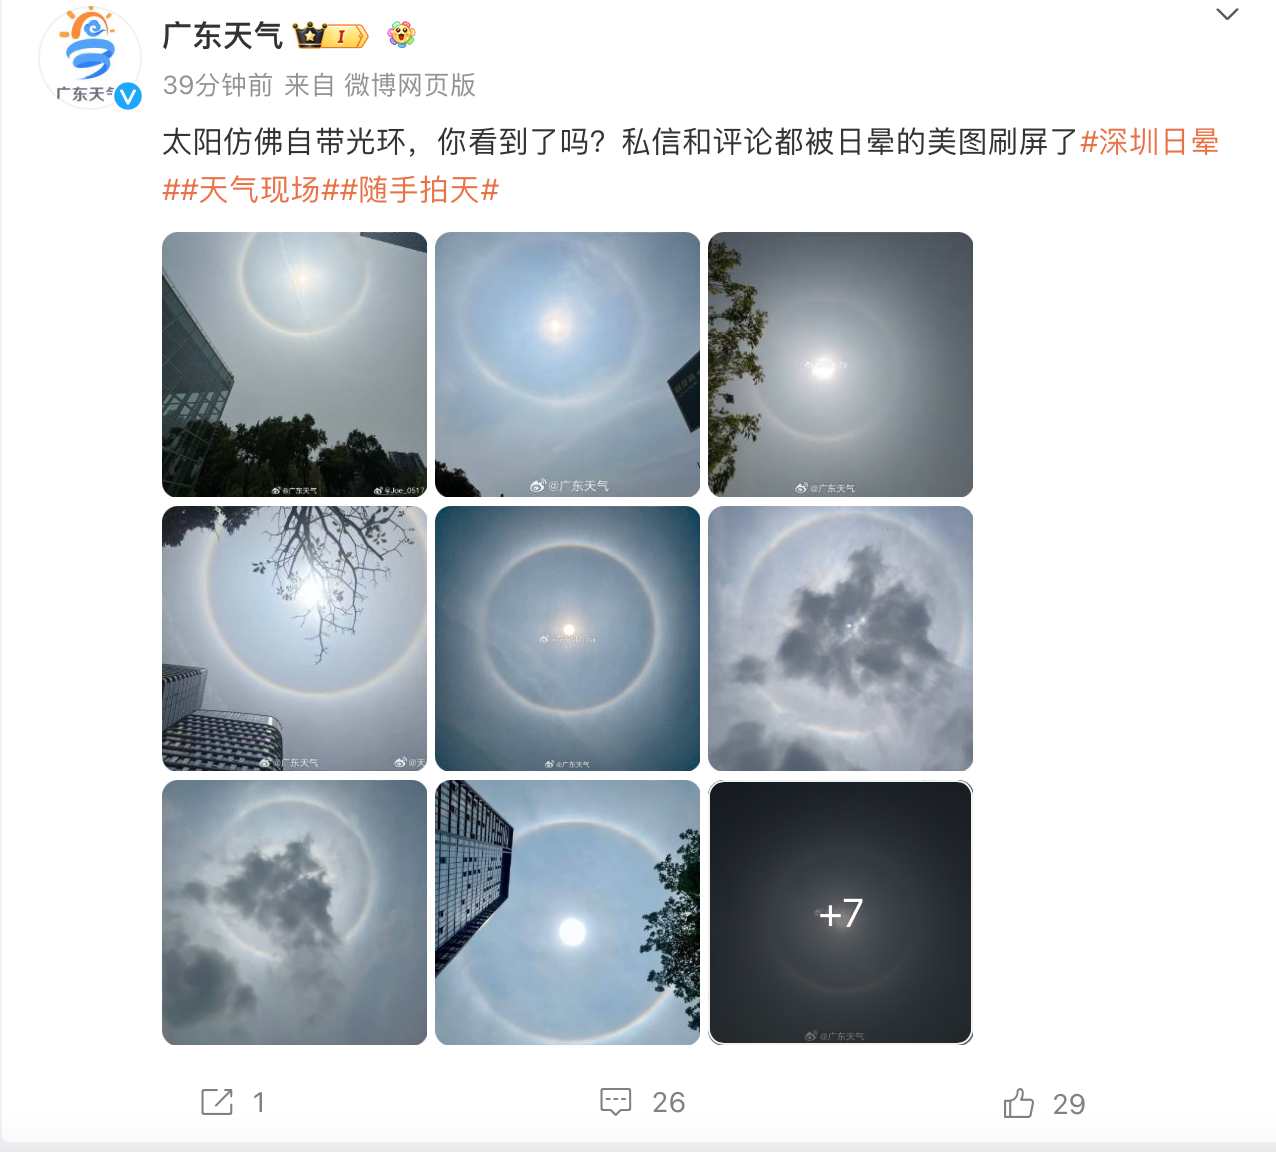Click the crown membership level badge

pyautogui.click(x=331, y=36)
